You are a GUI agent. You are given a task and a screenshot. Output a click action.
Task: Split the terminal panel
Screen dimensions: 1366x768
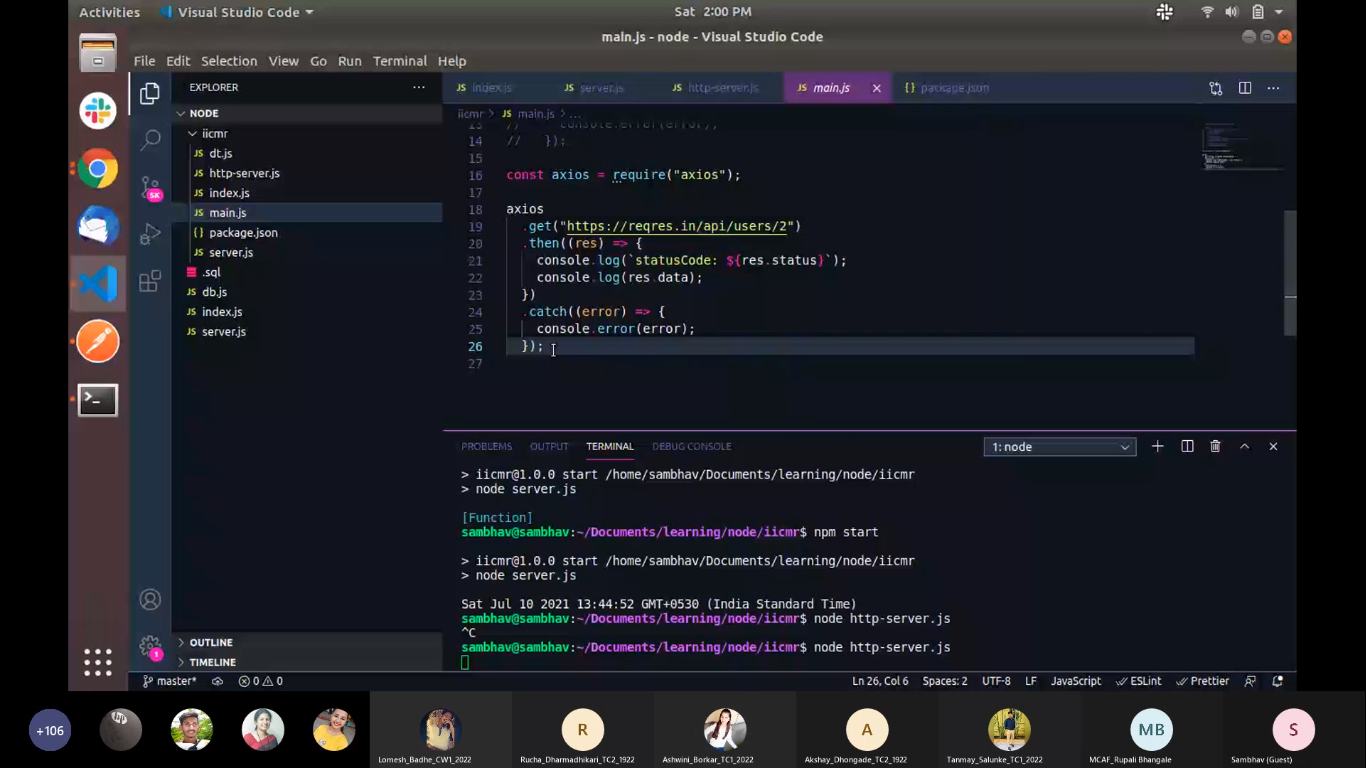(x=1187, y=447)
